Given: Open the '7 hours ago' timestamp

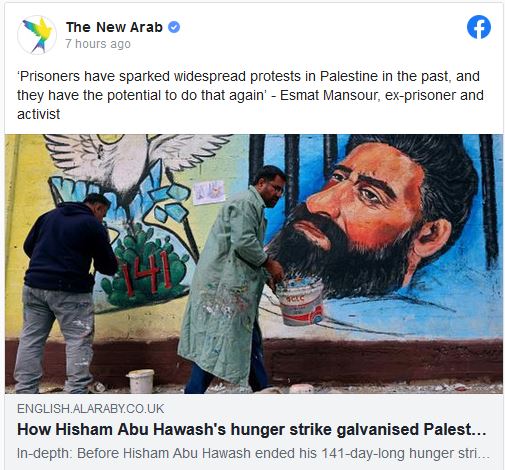Looking at the screenshot, I should pos(98,44).
